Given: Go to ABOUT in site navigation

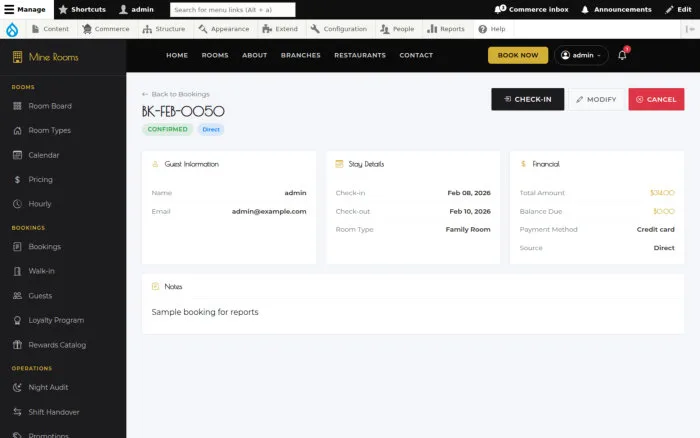Looking at the screenshot, I should point(254,55).
